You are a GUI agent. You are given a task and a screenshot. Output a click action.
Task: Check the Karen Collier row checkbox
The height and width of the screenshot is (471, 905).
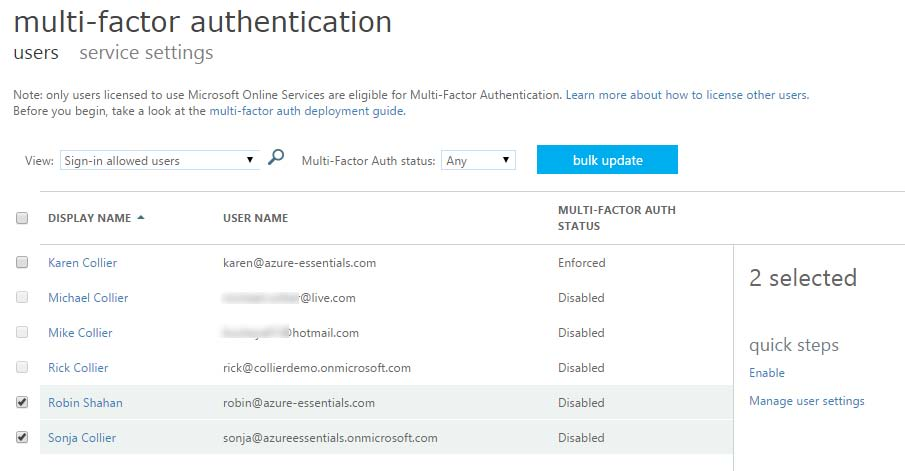(x=22, y=263)
